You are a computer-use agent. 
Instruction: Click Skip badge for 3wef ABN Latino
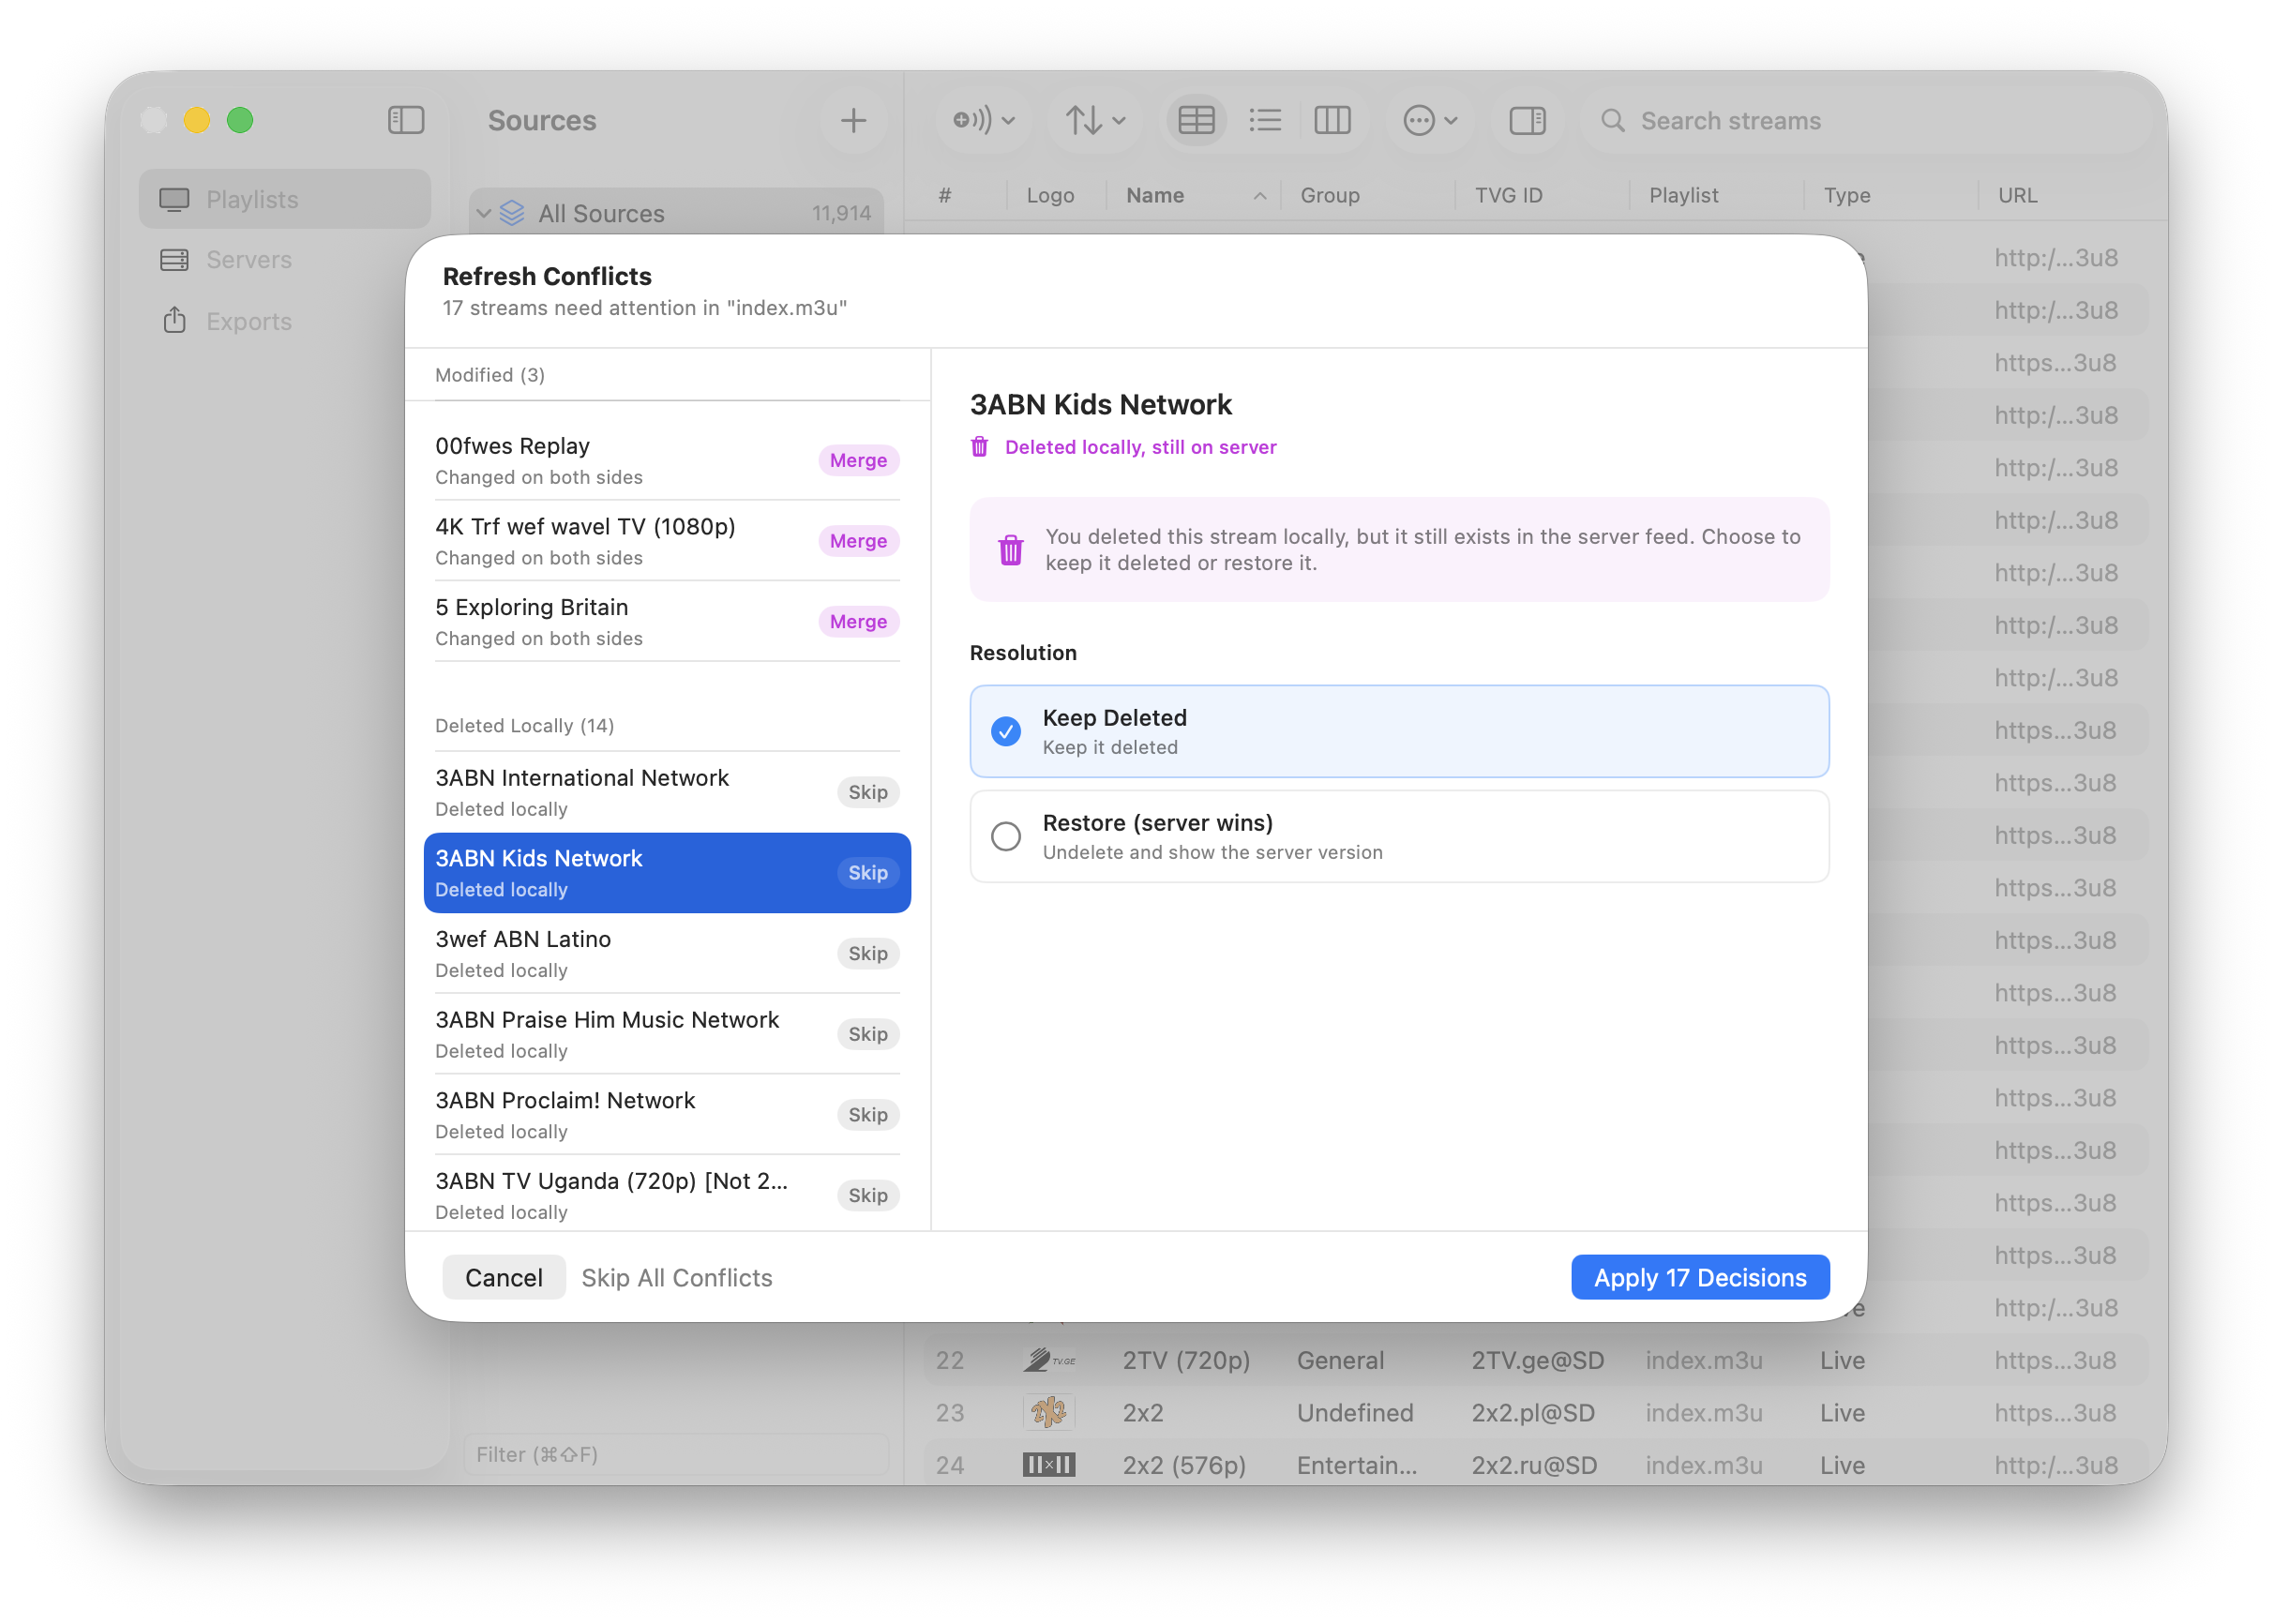pos(867,954)
